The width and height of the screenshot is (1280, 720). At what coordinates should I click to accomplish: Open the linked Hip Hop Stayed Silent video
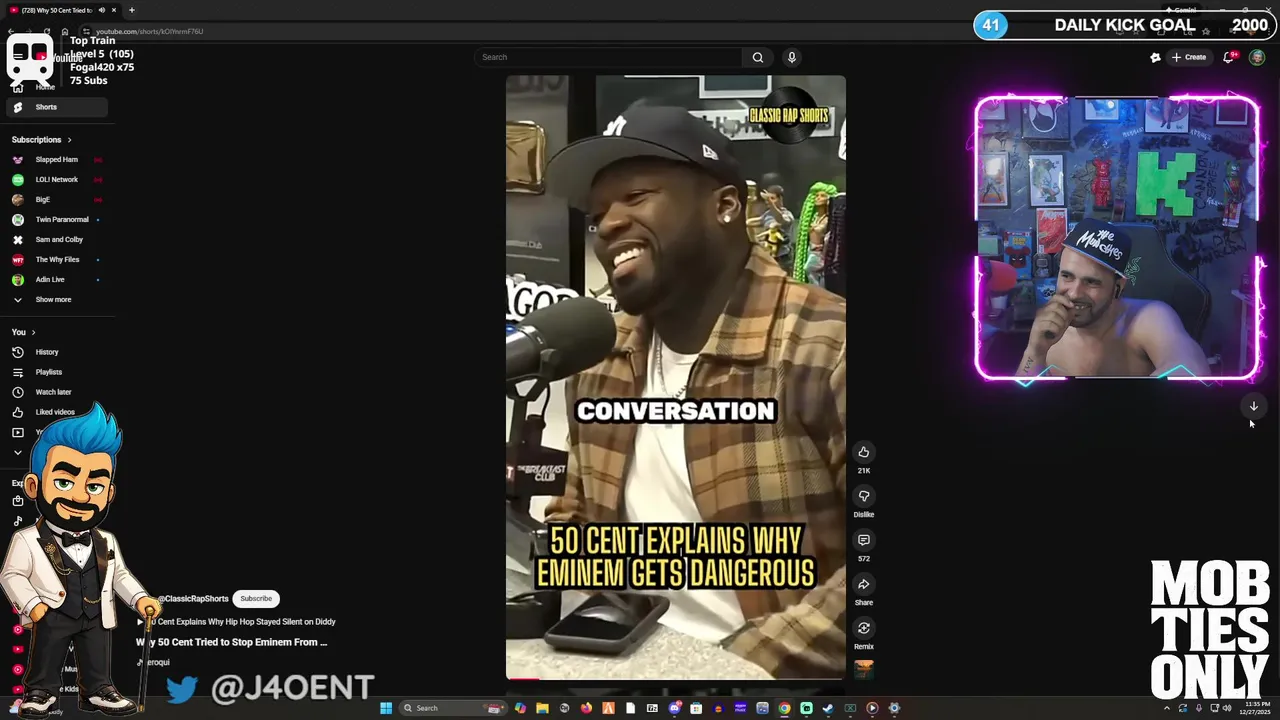click(237, 622)
